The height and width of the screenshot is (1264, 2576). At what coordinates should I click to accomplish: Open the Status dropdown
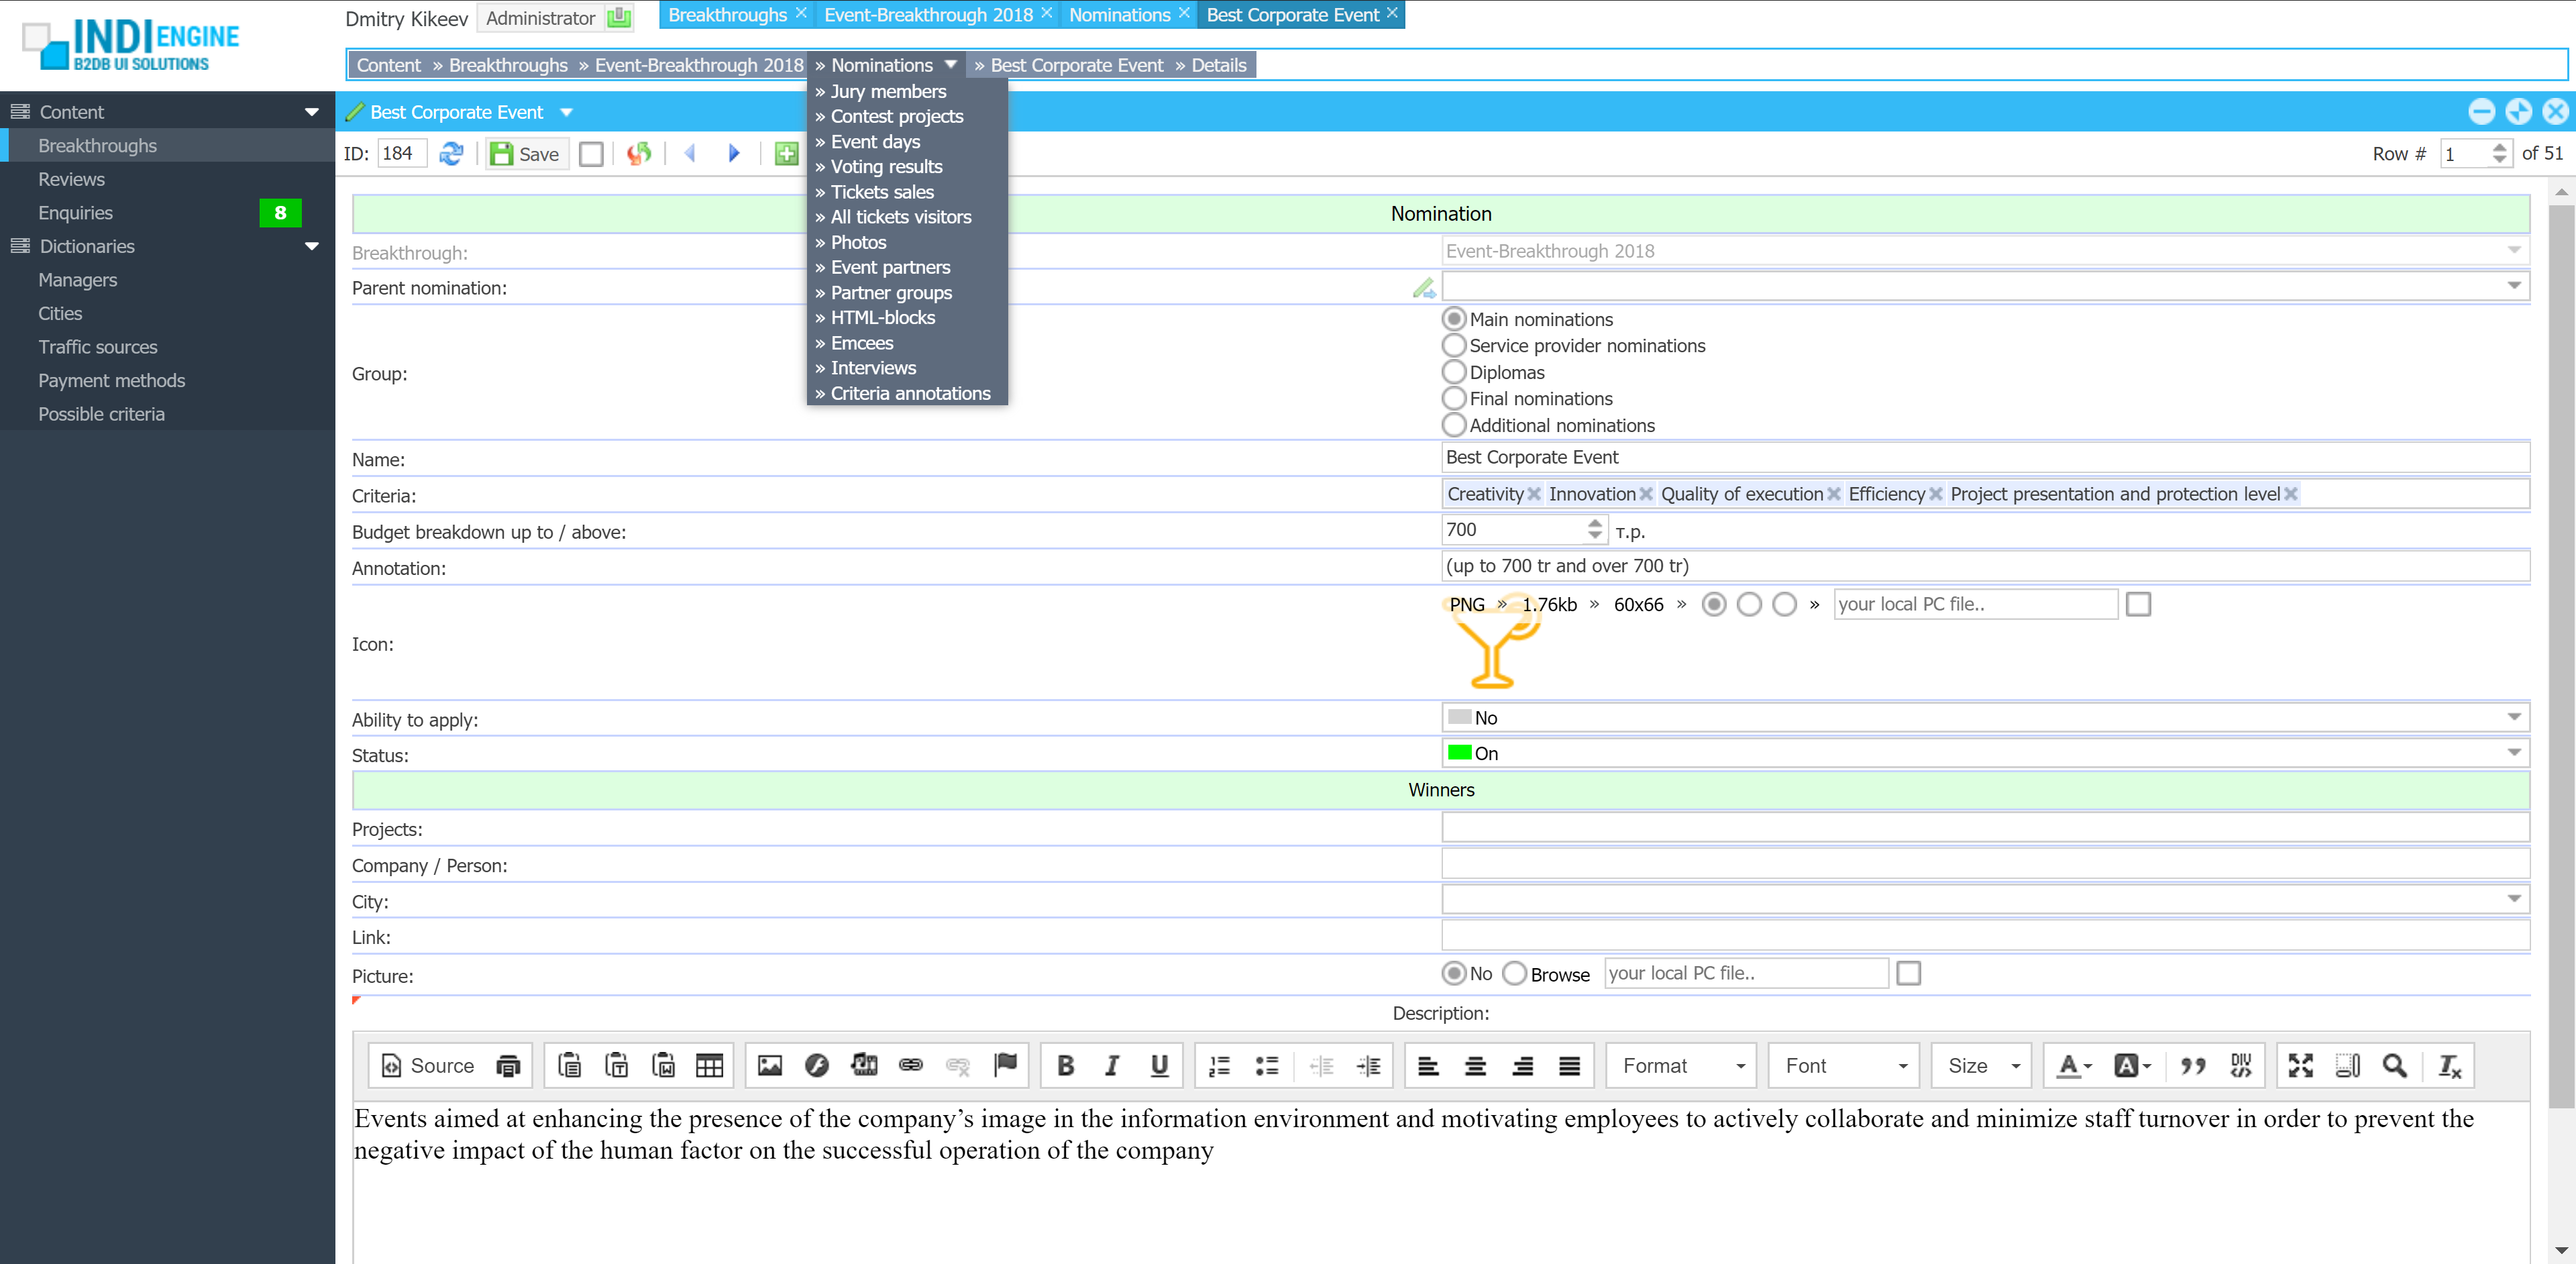click(2513, 753)
